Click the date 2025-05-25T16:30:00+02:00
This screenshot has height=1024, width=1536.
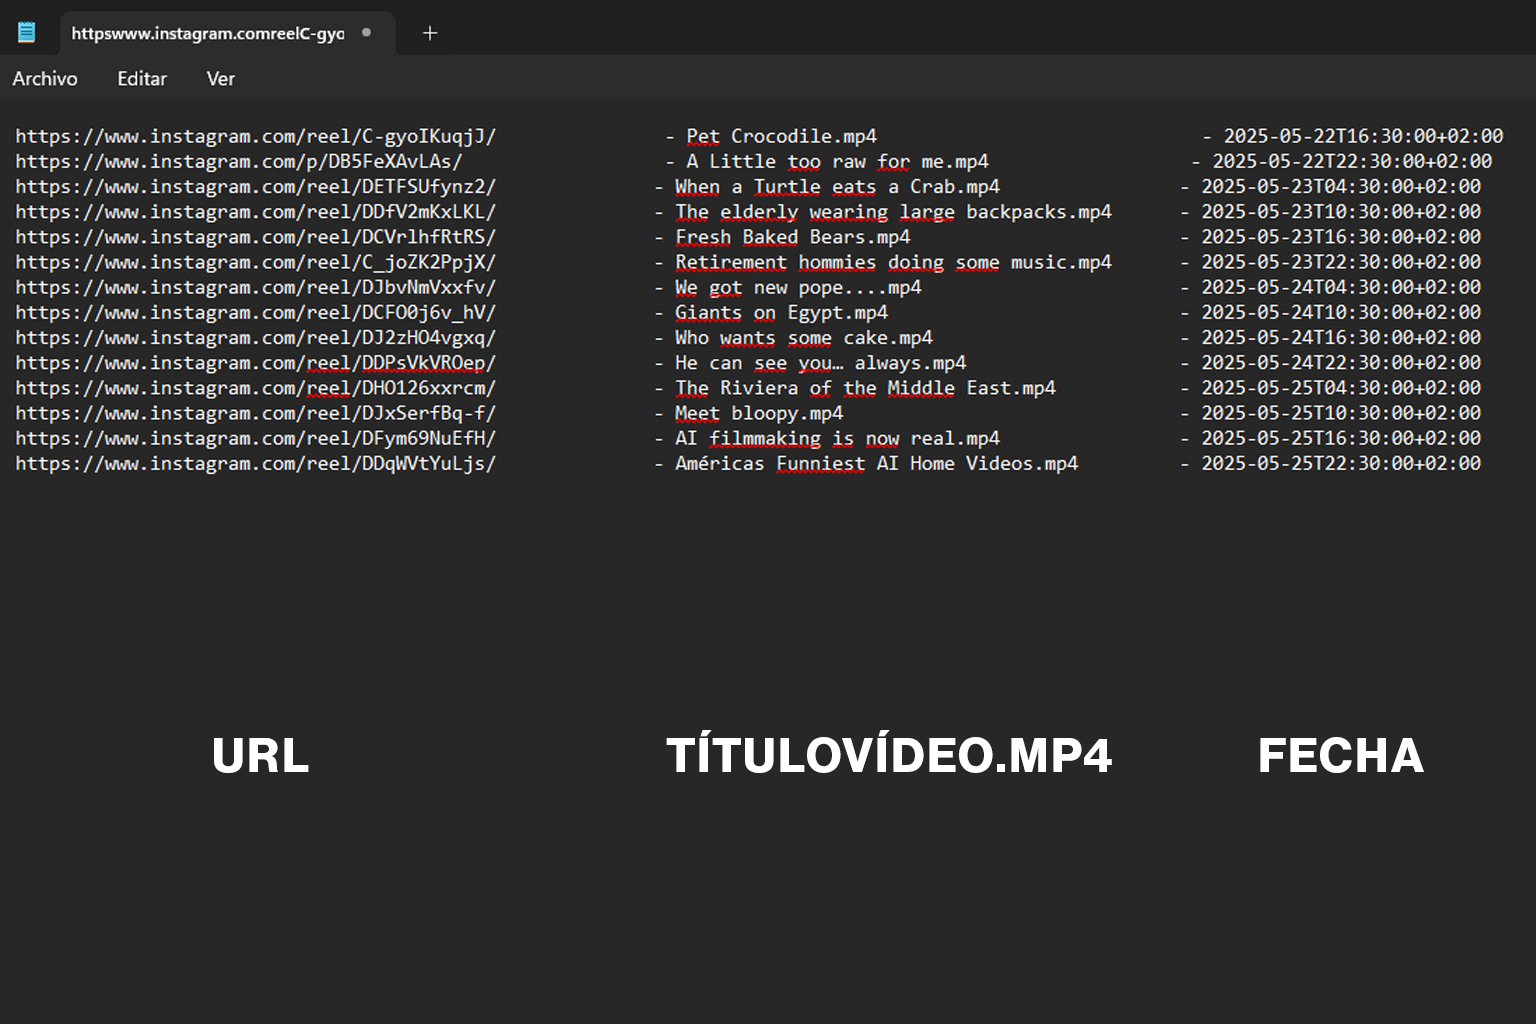point(1342,438)
